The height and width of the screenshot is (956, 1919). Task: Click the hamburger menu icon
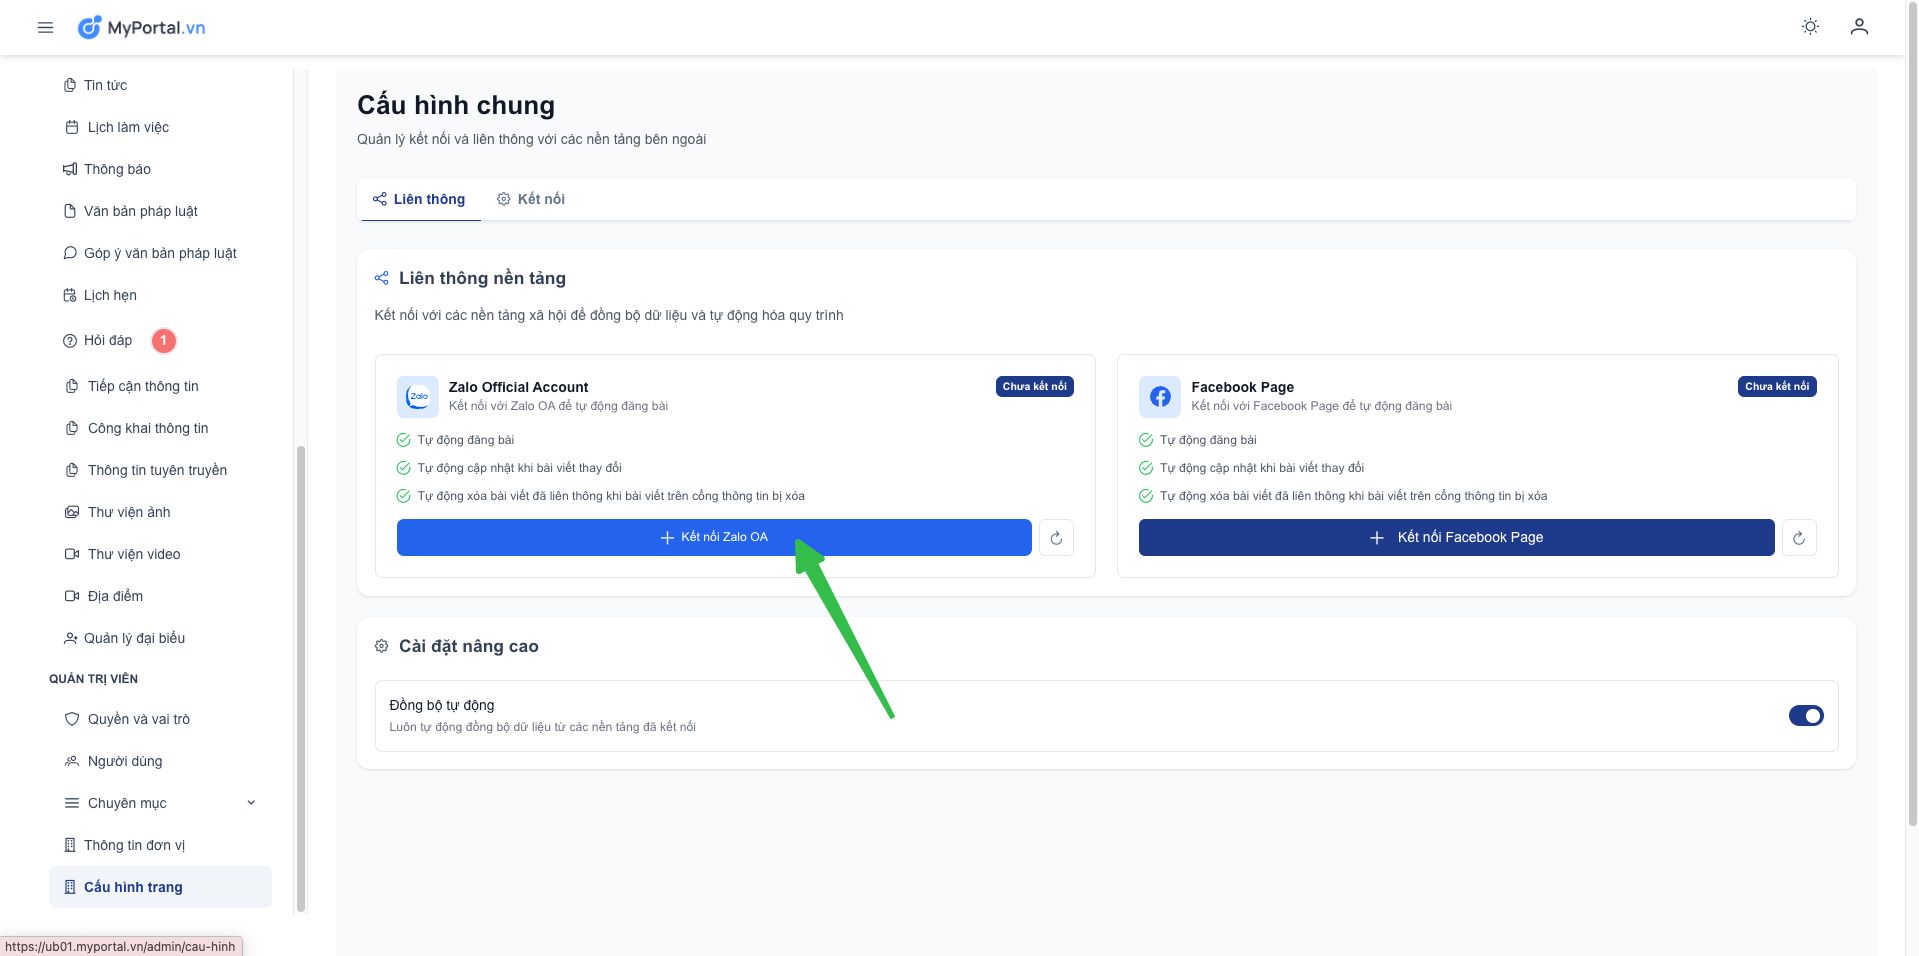tap(45, 28)
